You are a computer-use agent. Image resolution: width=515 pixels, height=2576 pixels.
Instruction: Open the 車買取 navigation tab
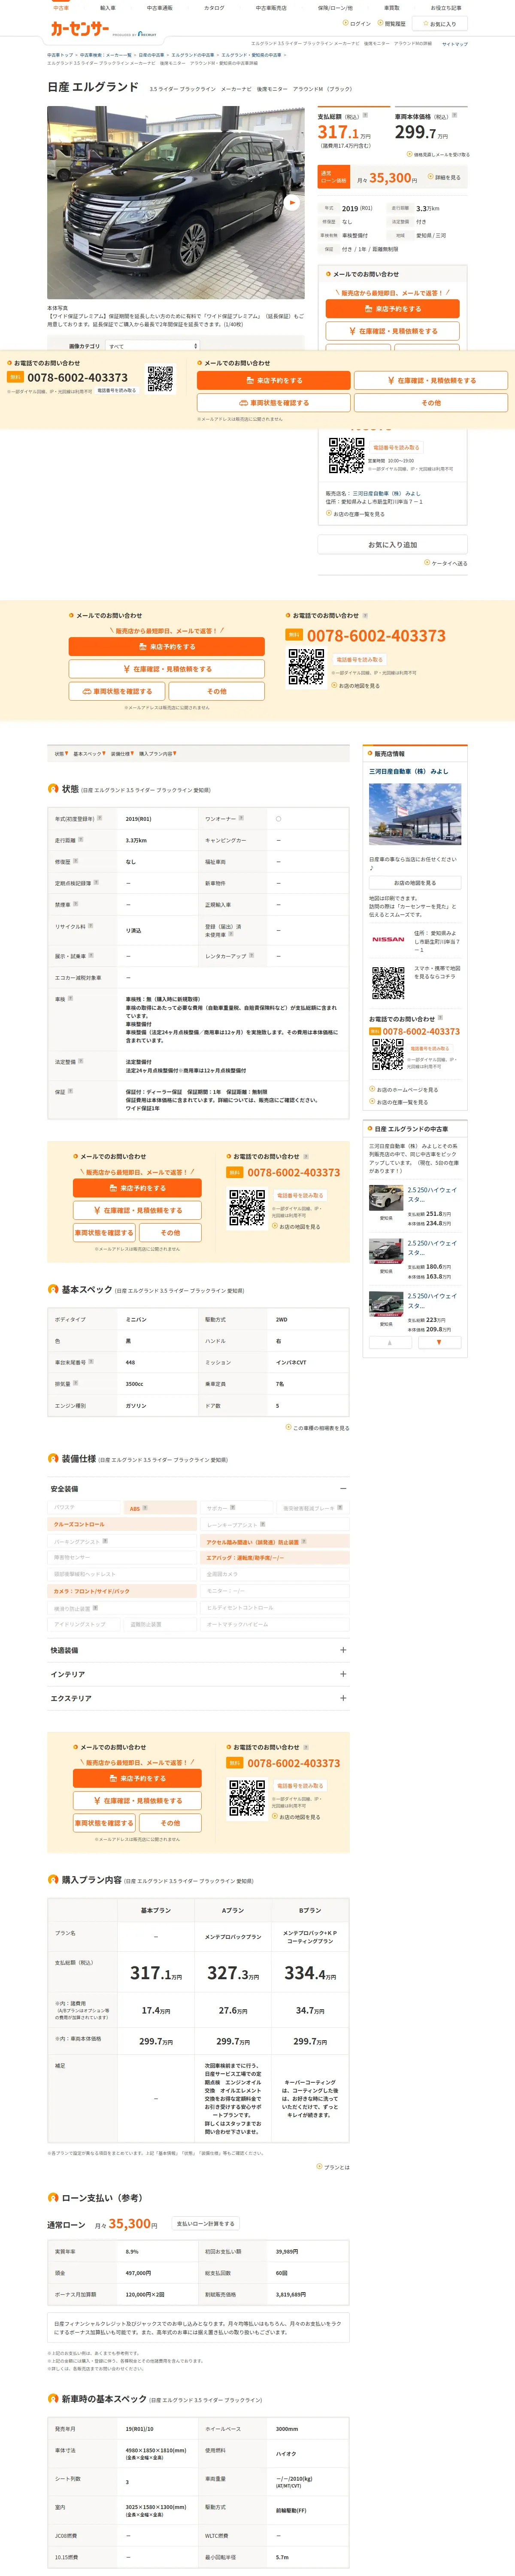391,8
